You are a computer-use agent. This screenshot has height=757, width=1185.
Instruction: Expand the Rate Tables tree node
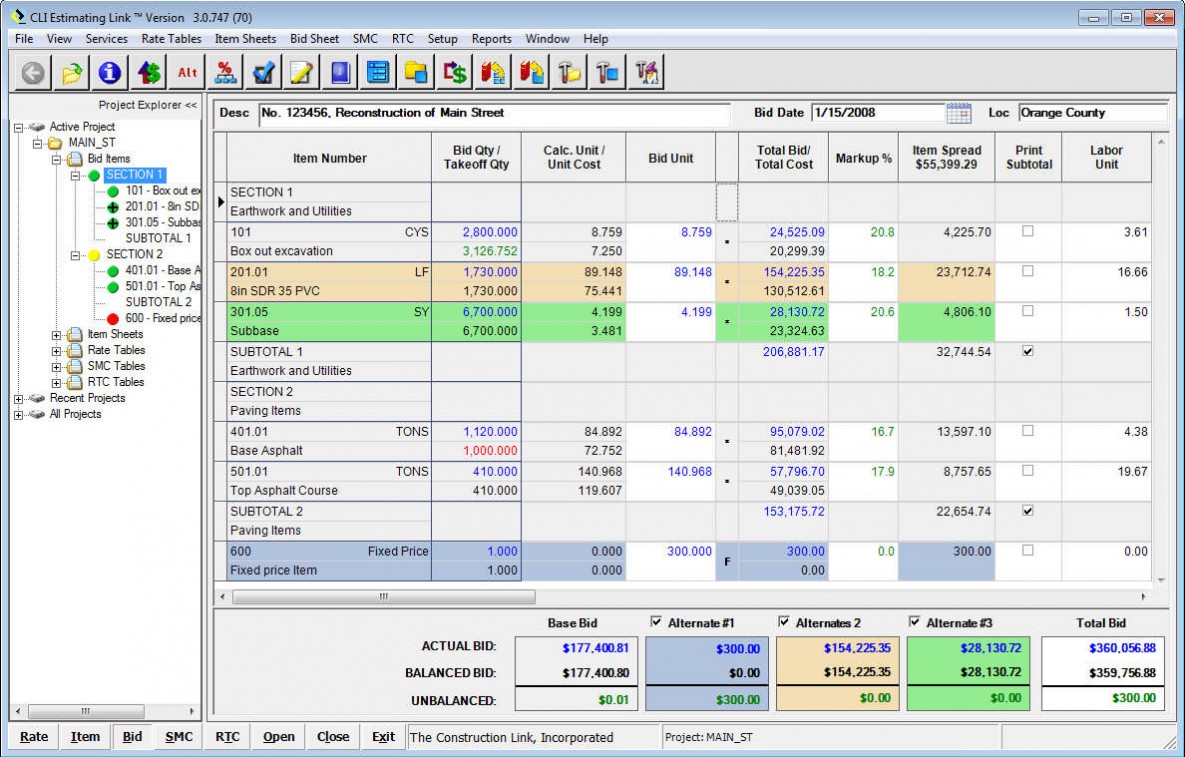[x=56, y=351]
